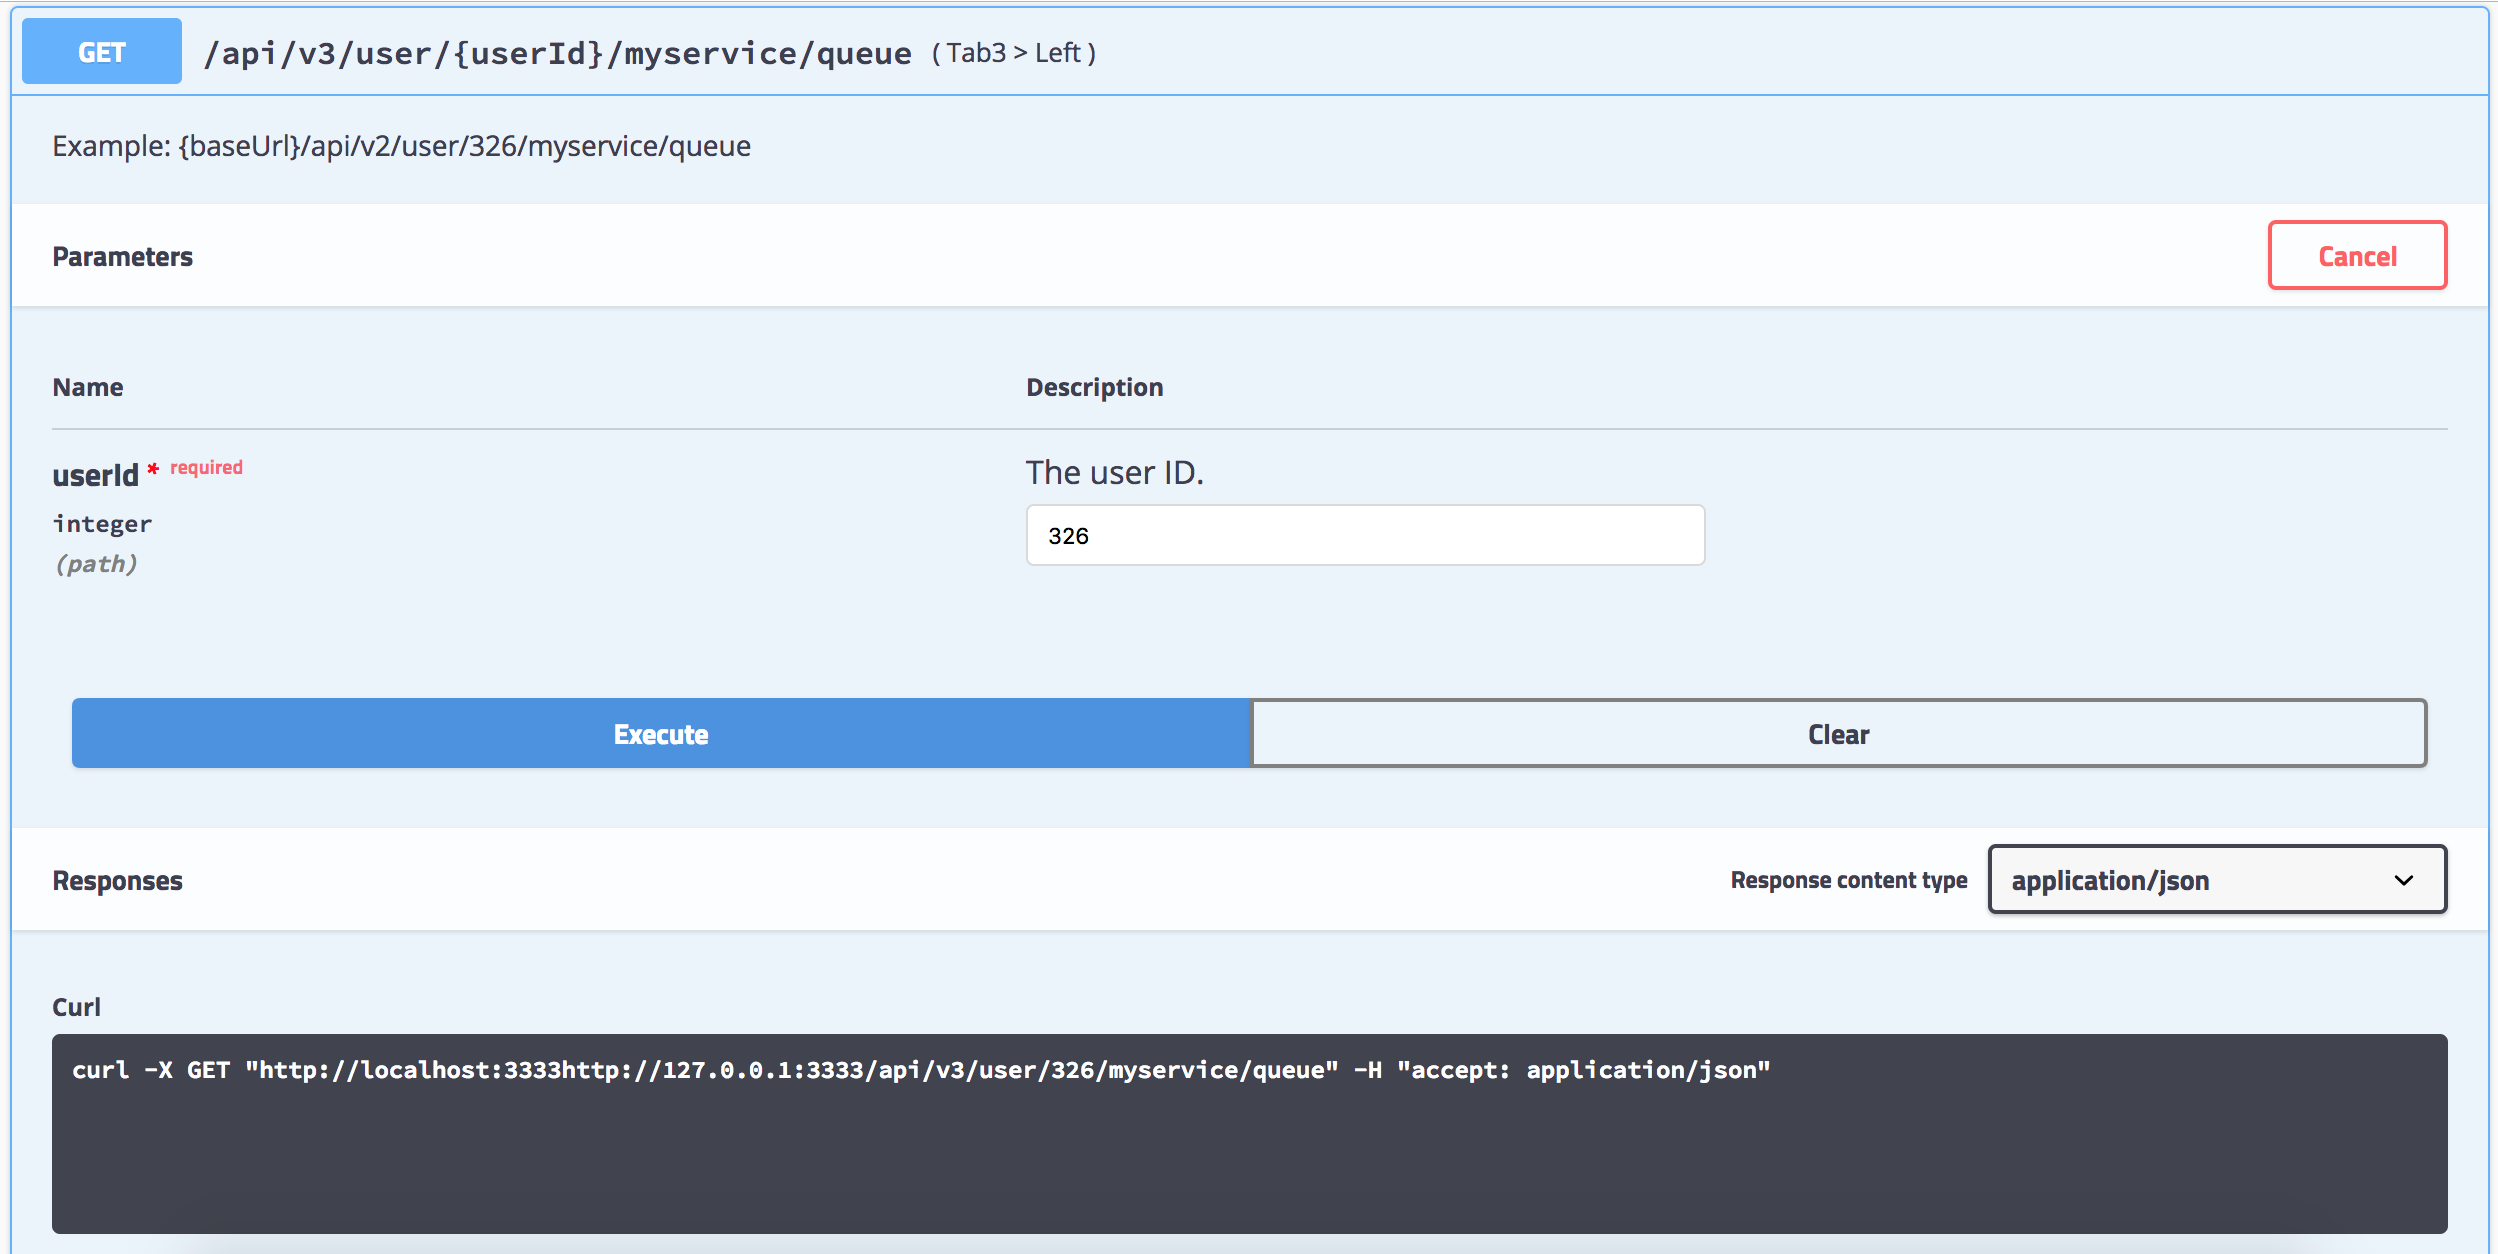Click the example URL line
The width and height of the screenshot is (2498, 1254).
coord(401,146)
